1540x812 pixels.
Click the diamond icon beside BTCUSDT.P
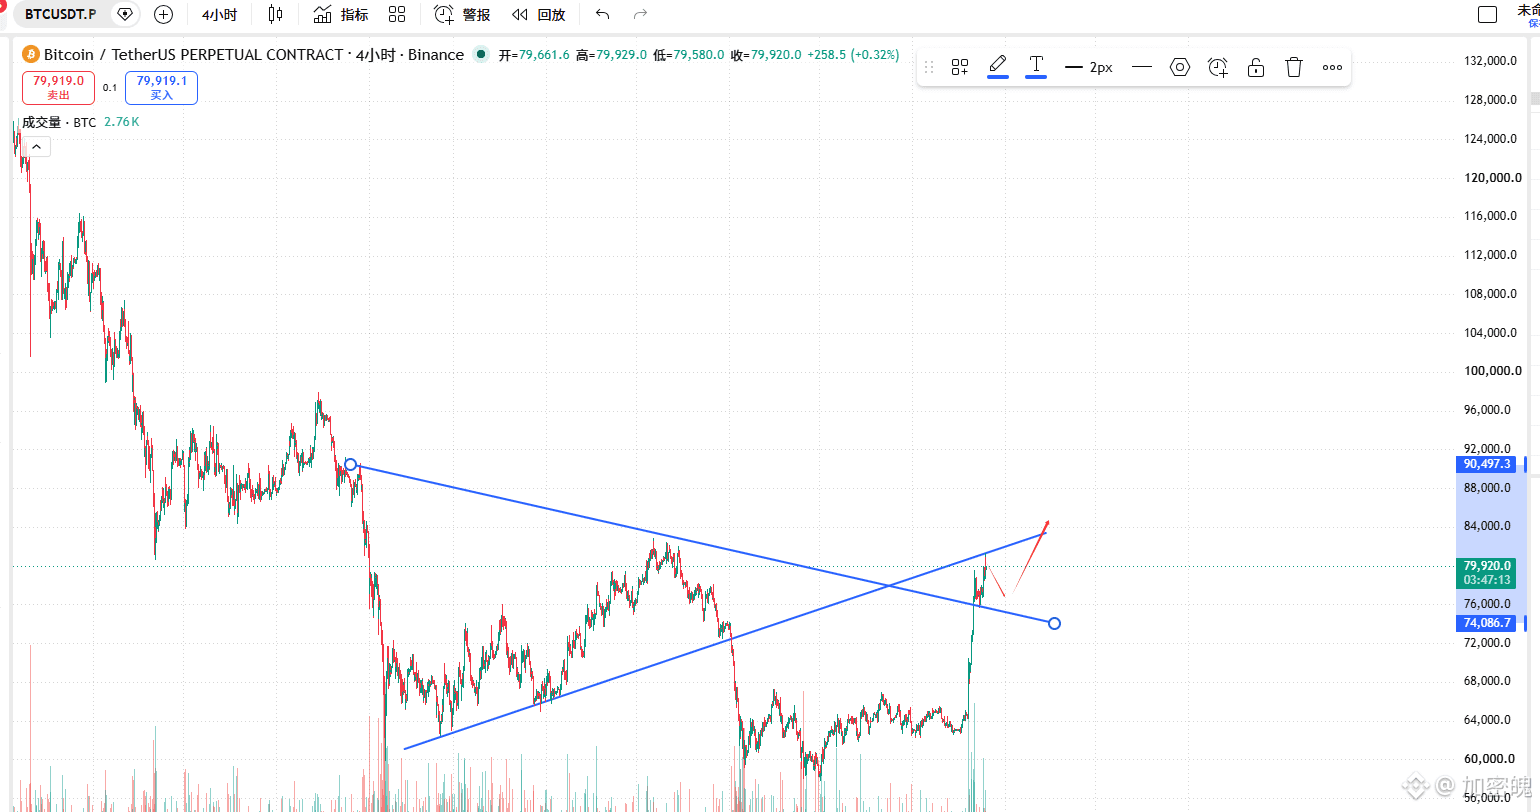[x=125, y=14]
